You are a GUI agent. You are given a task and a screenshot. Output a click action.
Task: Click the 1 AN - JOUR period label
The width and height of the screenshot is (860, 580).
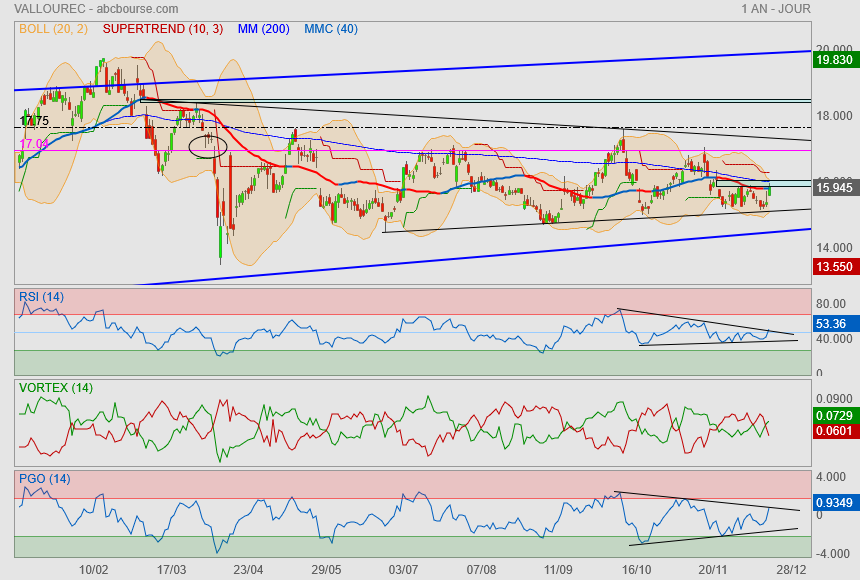[x=776, y=9]
